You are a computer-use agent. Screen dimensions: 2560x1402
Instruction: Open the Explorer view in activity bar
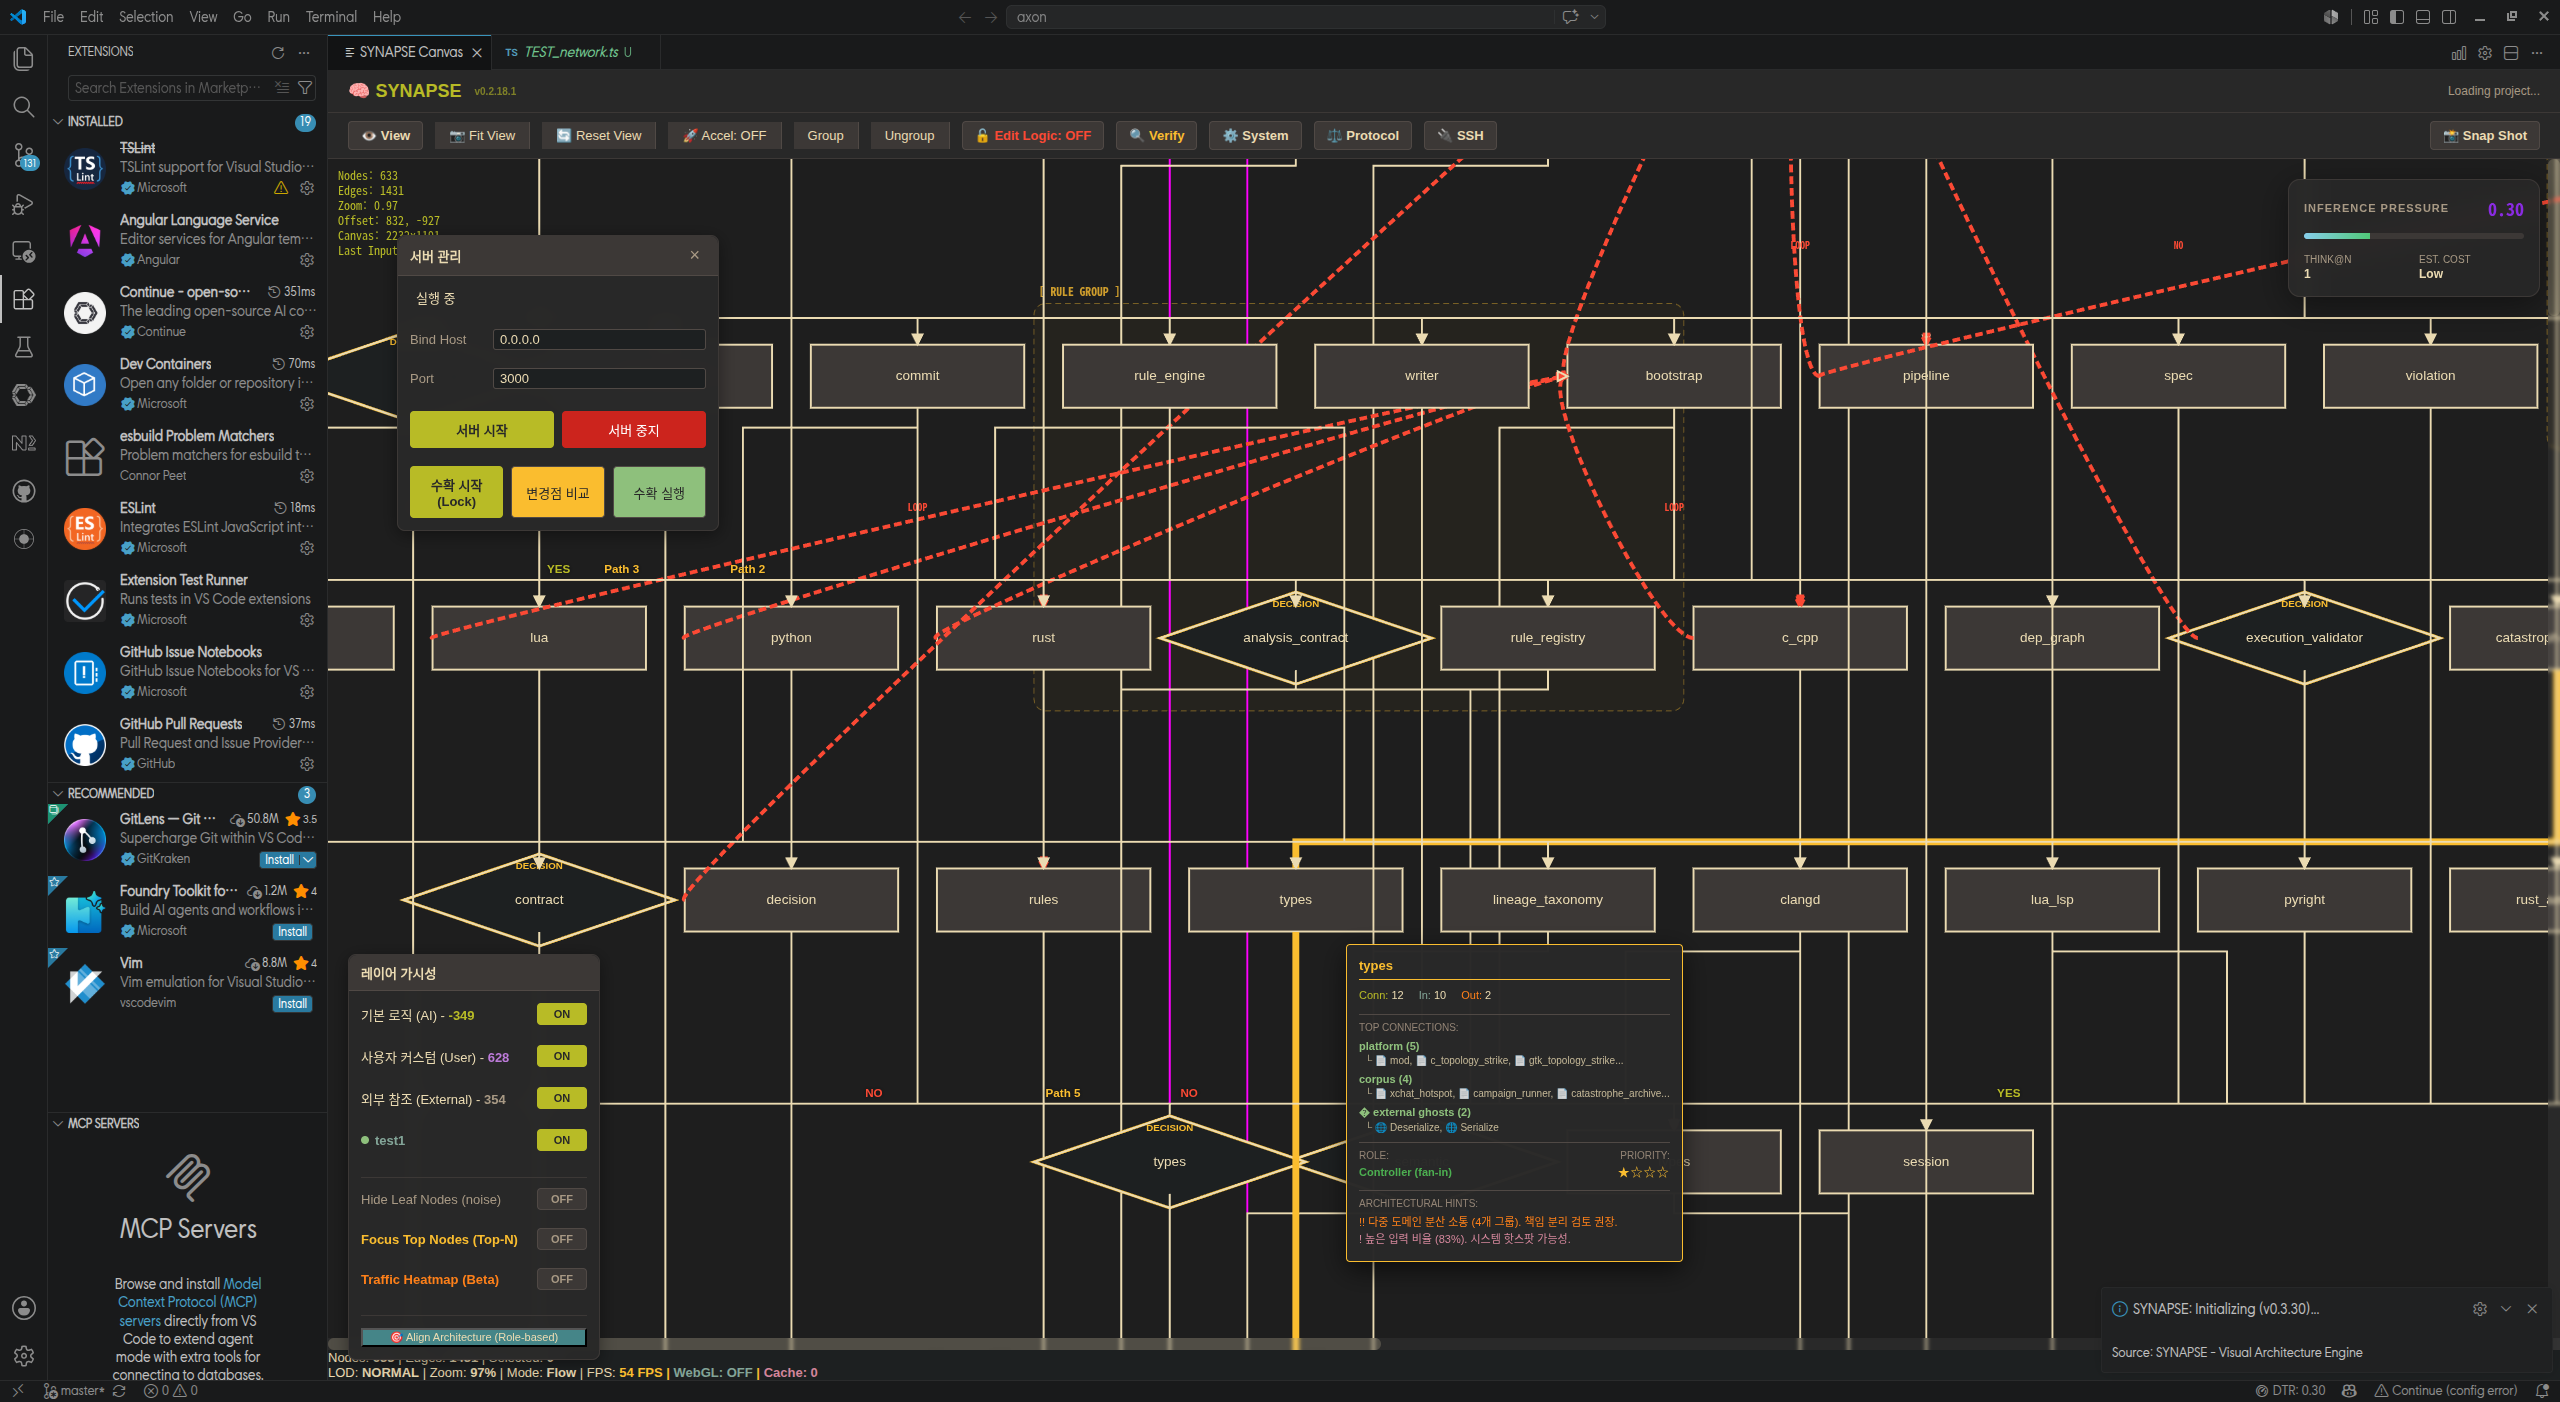coord(23,59)
